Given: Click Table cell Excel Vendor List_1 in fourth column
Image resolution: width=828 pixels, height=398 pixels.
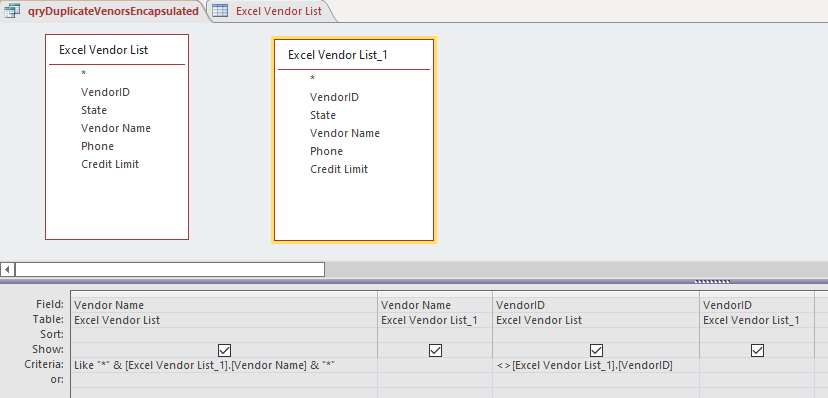Looking at the screenshot, I should coord(757,320).
